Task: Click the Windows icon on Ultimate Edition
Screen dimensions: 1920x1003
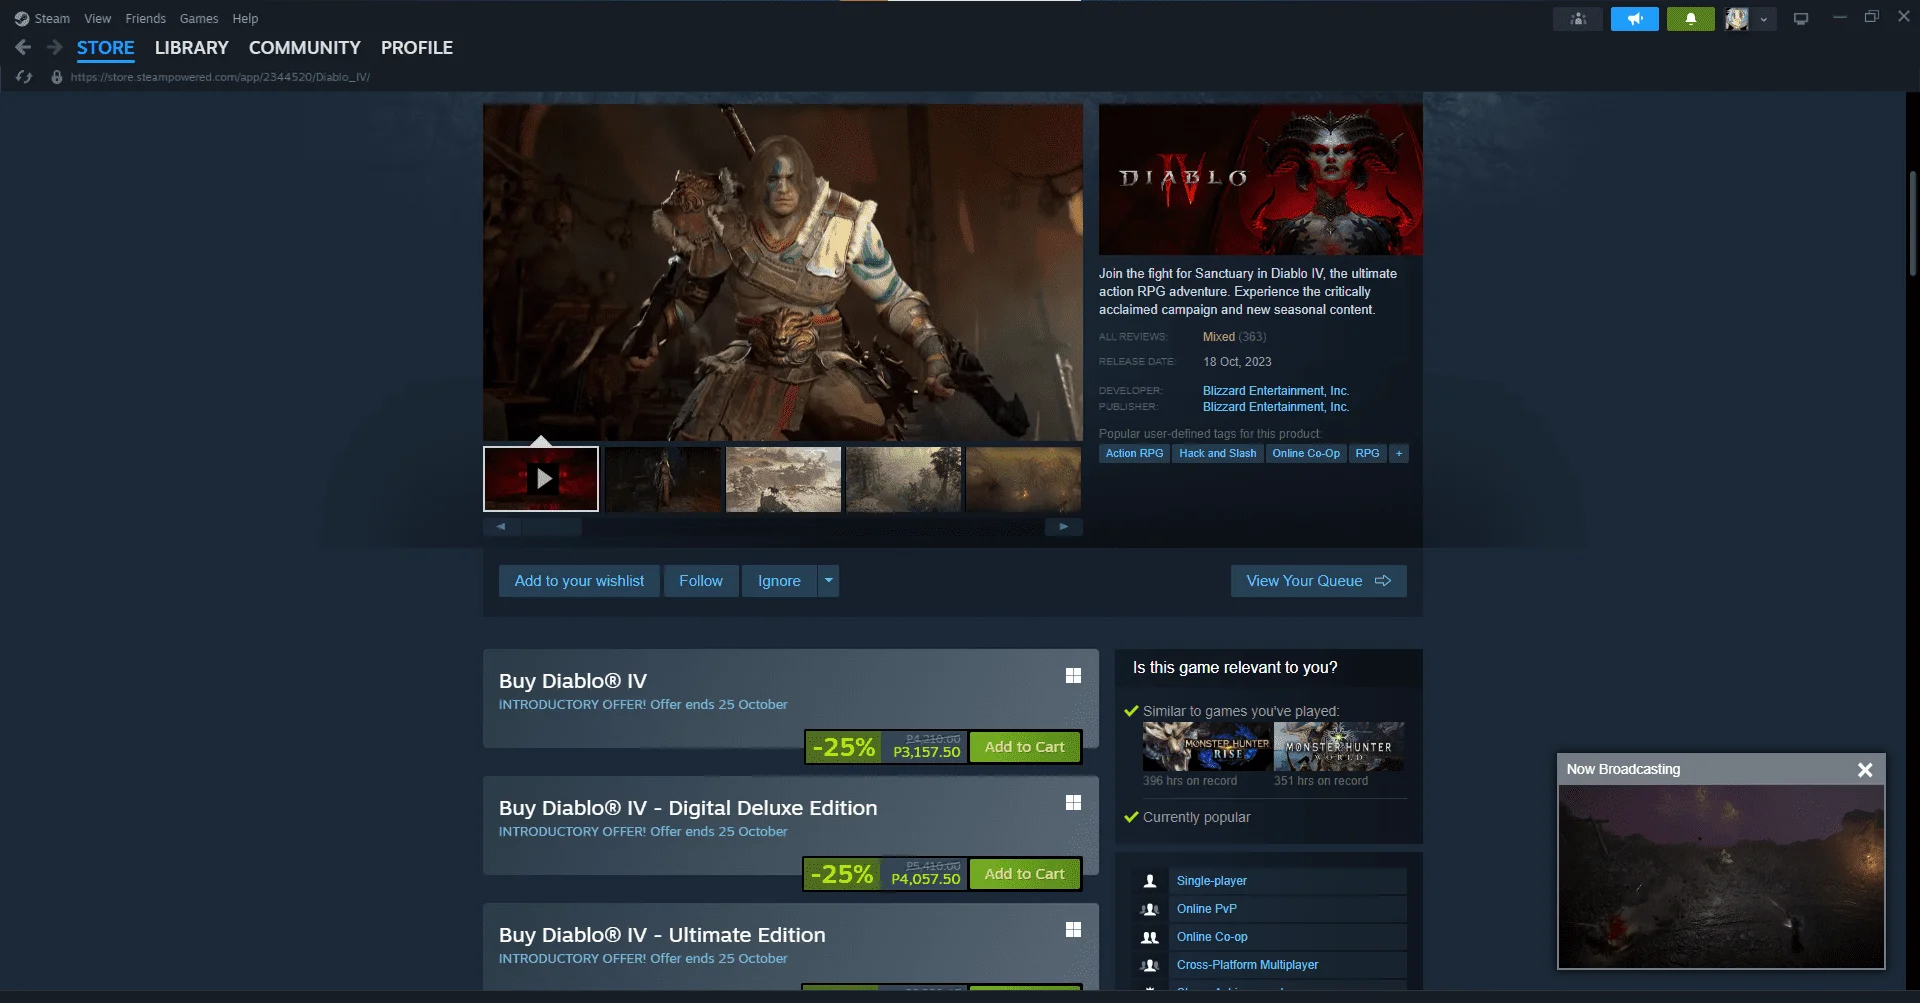Action: click(x=1073, y=930)
